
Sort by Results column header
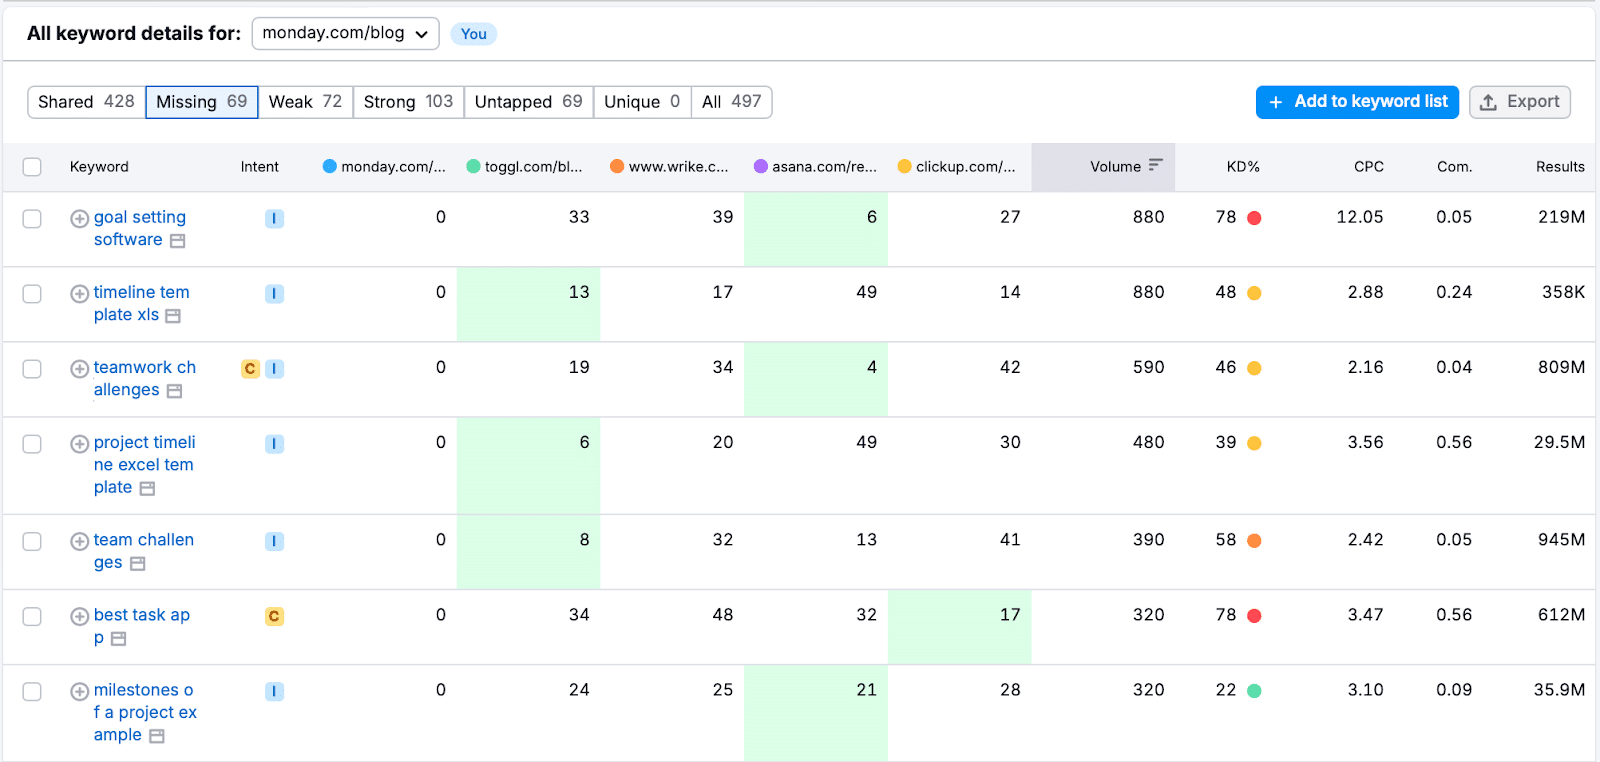(x=1560, y=167)
